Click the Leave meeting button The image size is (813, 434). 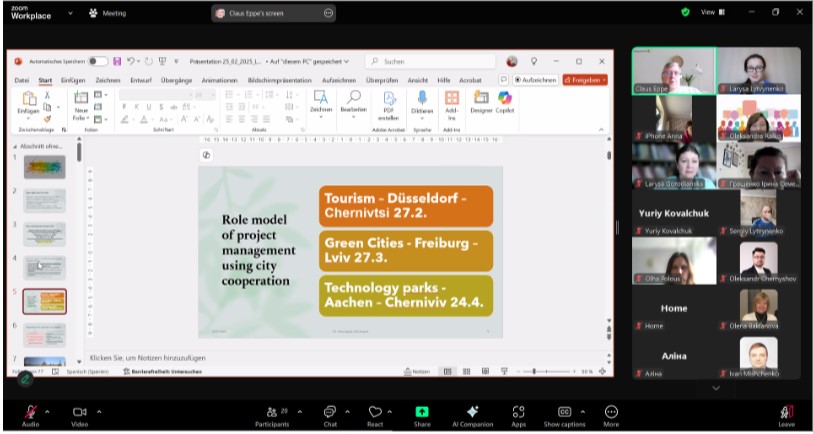(786, 413)
